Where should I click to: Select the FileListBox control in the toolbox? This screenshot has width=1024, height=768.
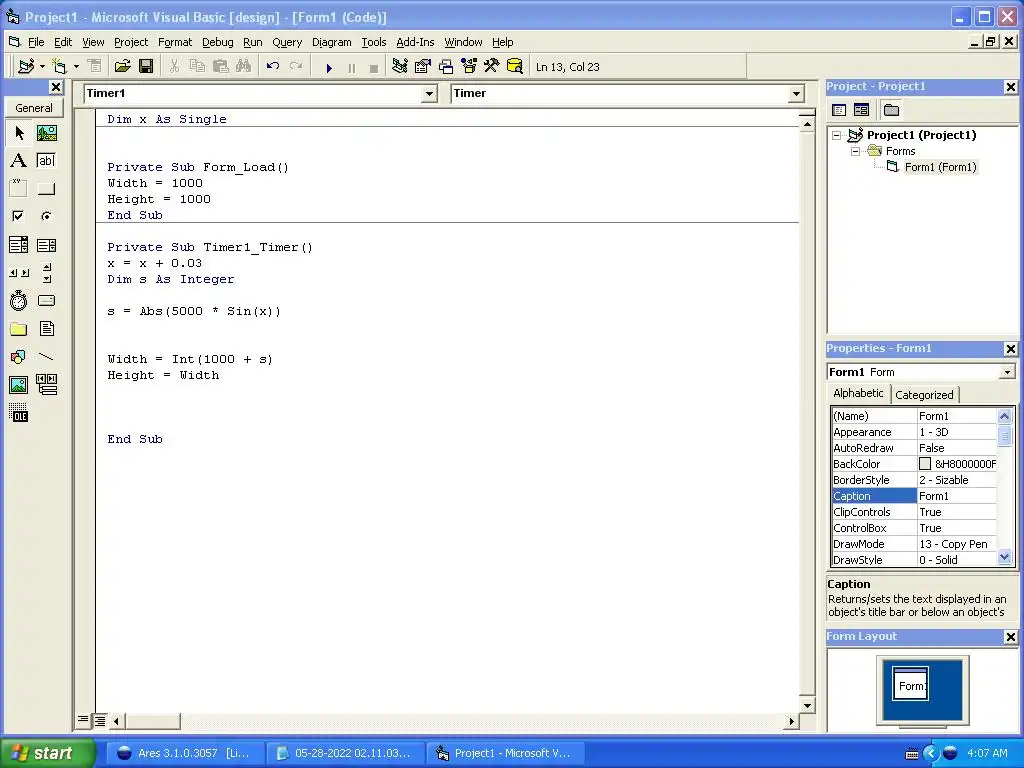(x=46, y=328)
